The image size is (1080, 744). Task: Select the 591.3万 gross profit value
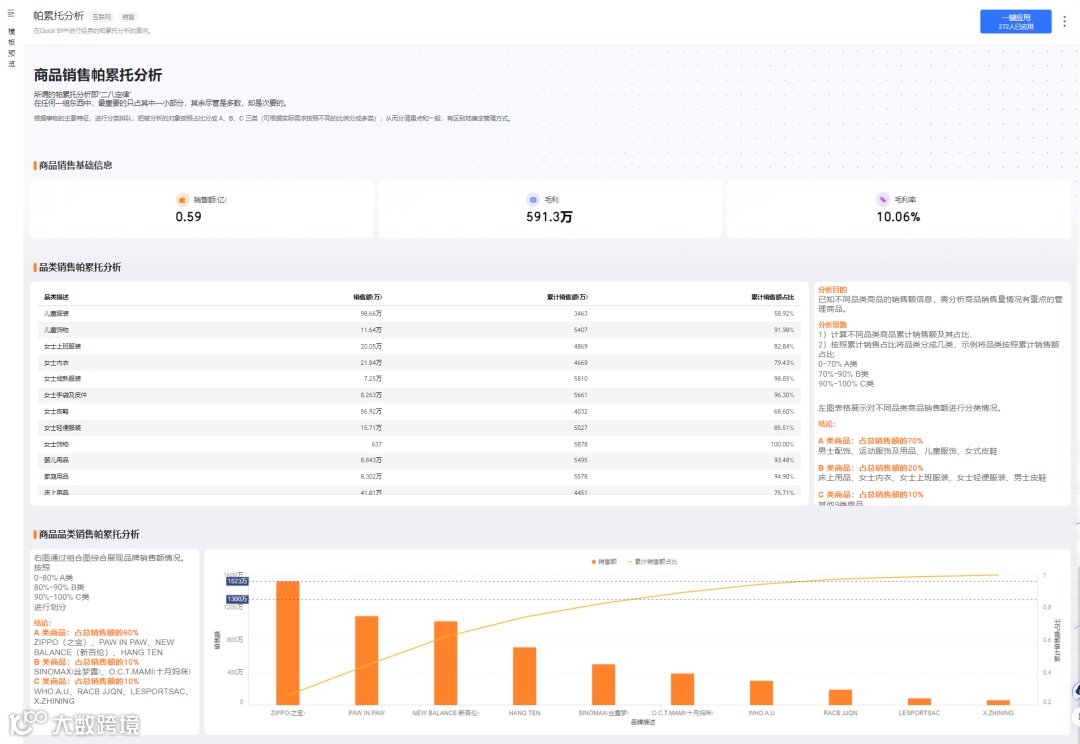tap(549, 217)
